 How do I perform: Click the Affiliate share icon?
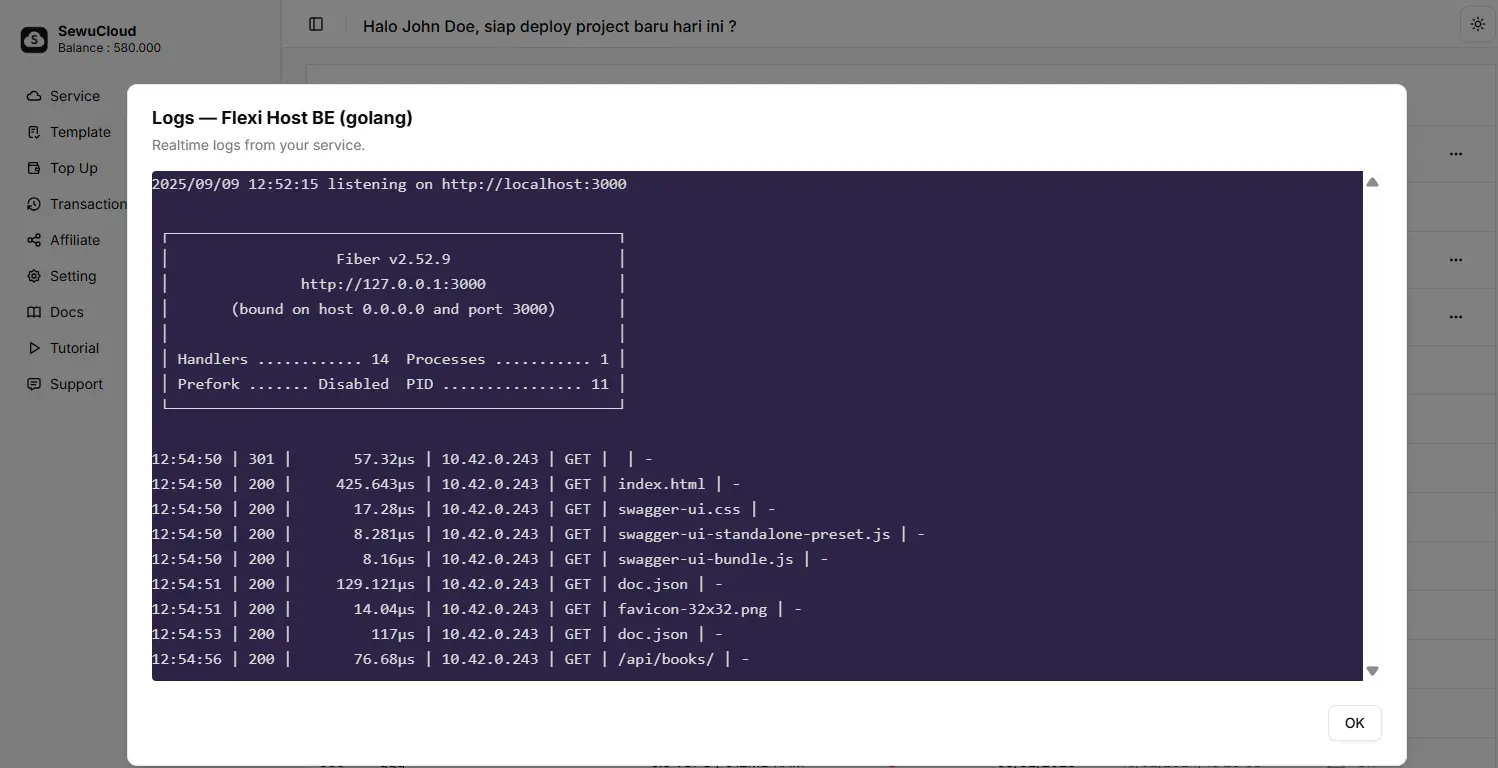click(x=34, y=240)
